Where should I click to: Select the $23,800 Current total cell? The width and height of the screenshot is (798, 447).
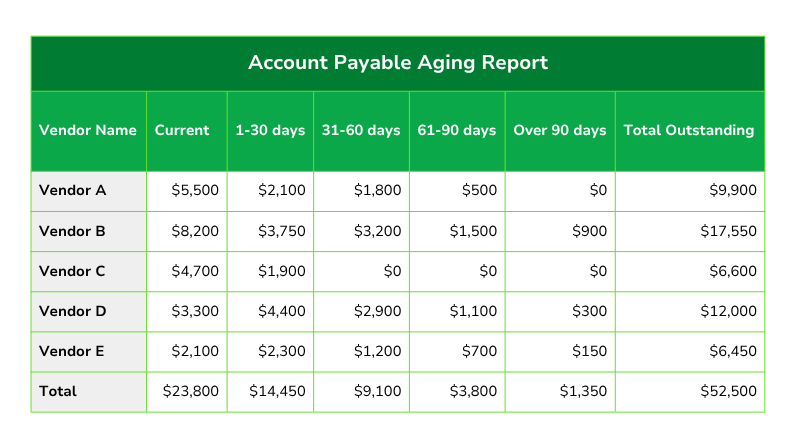187,392
